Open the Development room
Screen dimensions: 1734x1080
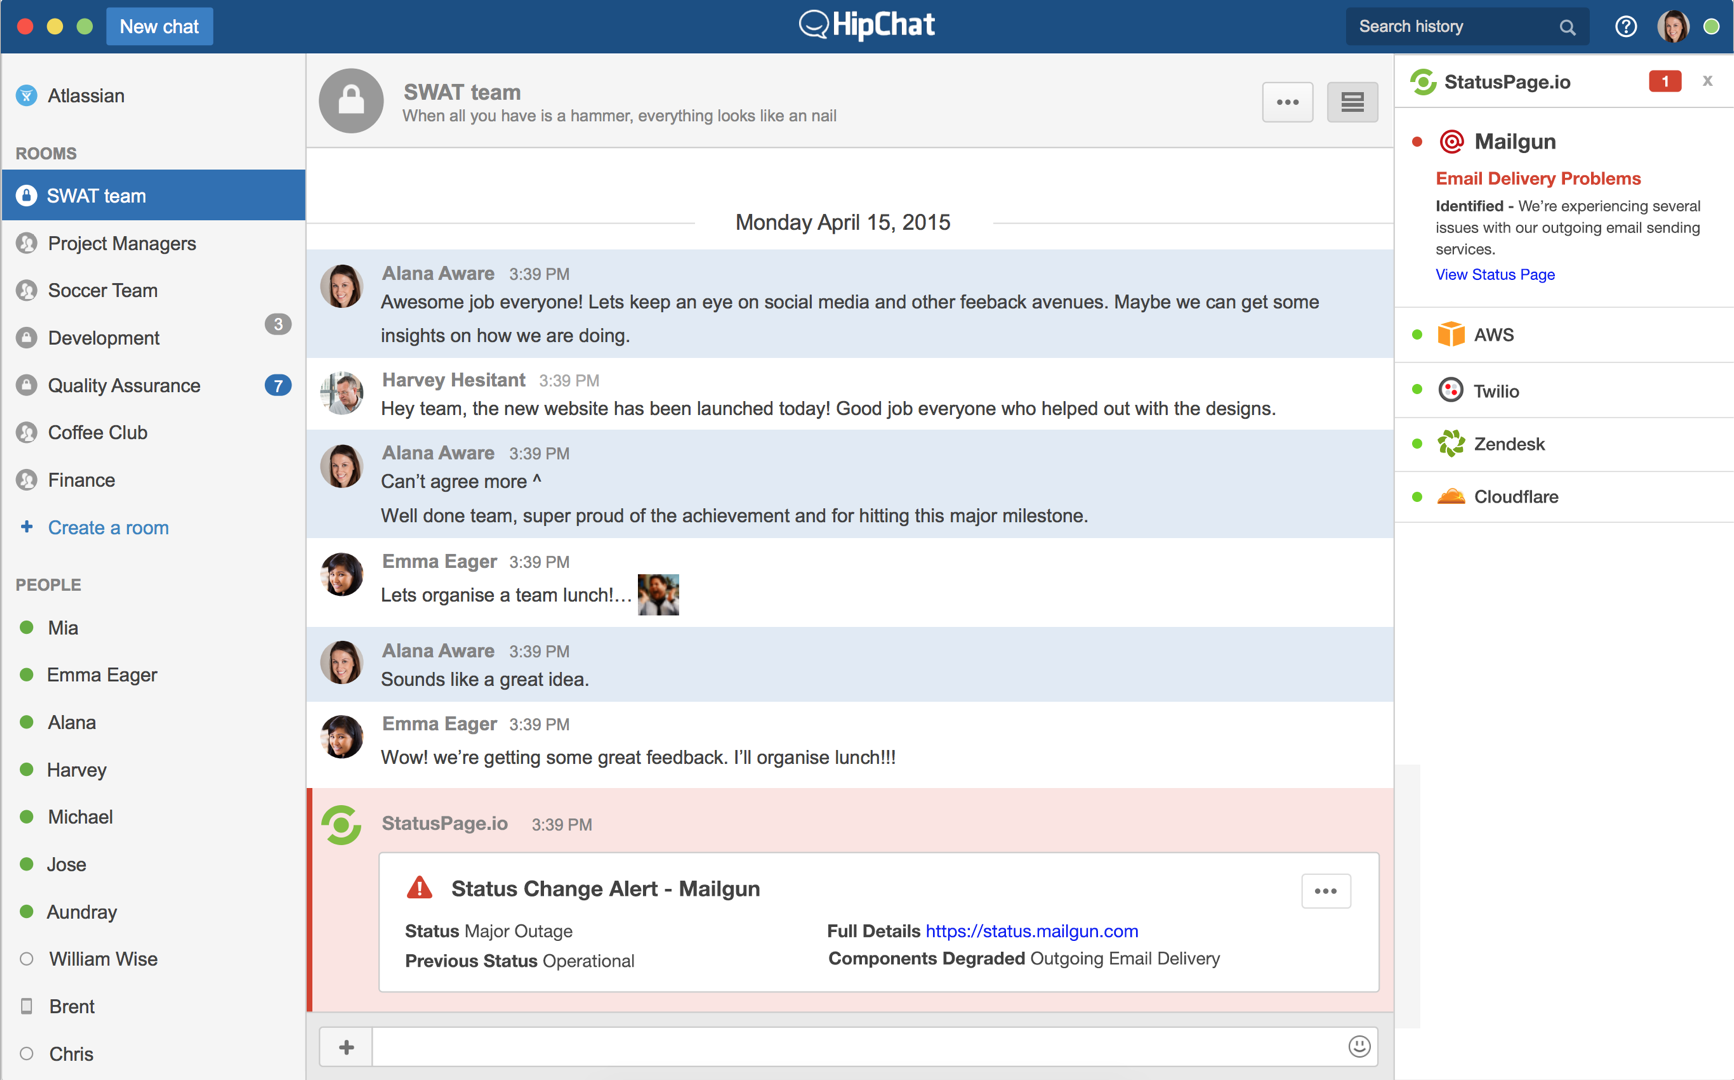point(104,338)
